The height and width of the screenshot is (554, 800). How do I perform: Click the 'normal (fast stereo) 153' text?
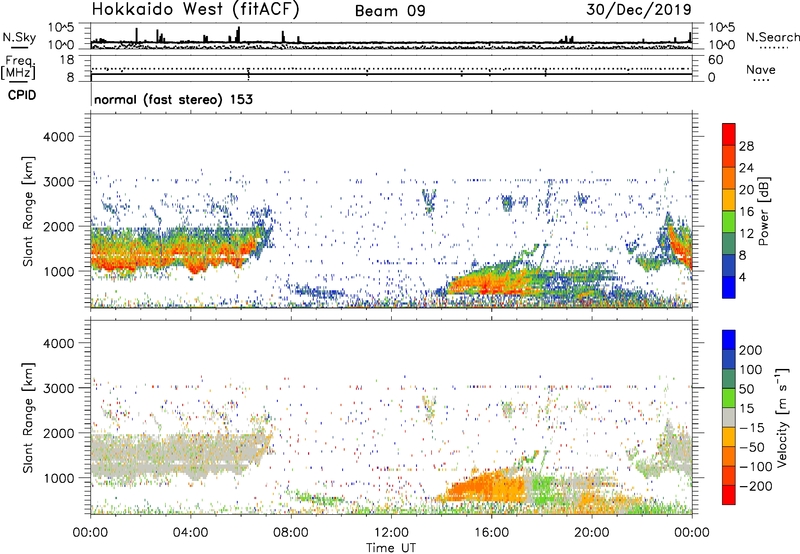click(x=173, y=99)
